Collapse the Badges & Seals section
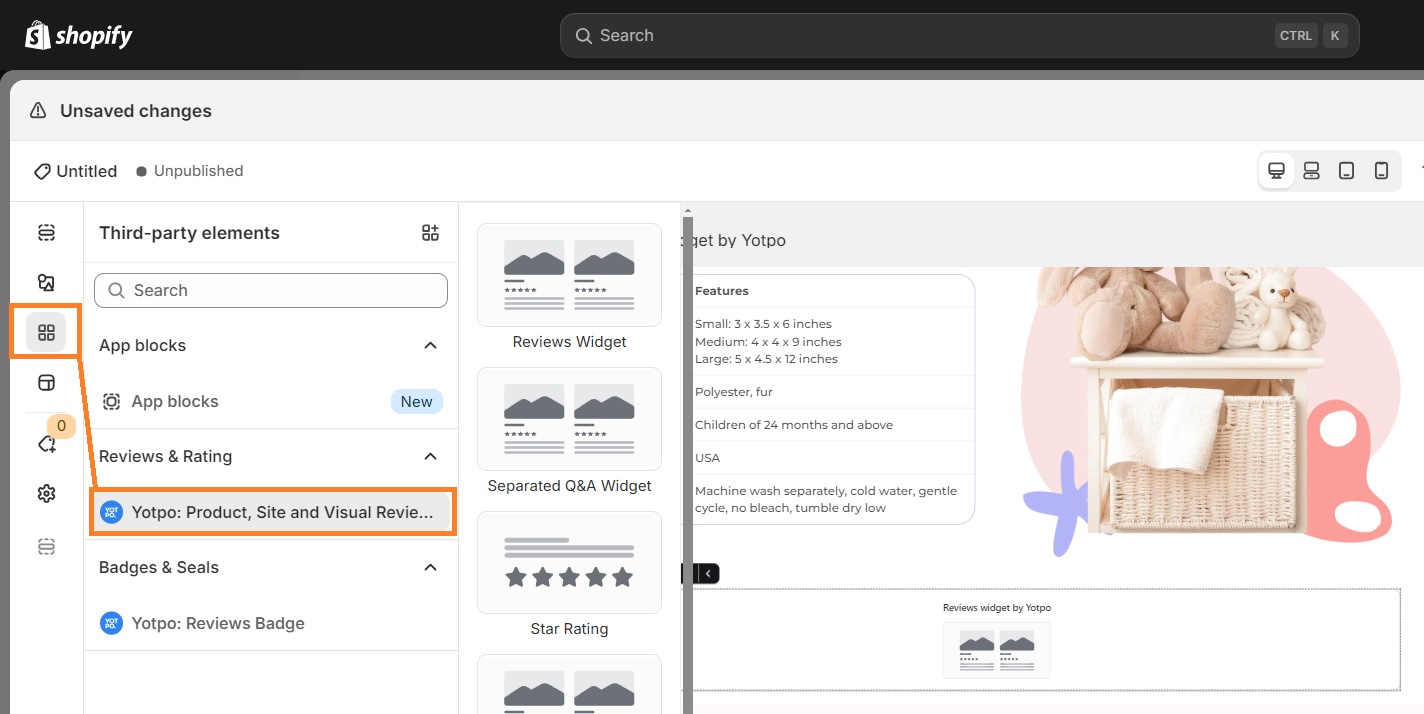1424x714 pixels. [x=430, y=567]
